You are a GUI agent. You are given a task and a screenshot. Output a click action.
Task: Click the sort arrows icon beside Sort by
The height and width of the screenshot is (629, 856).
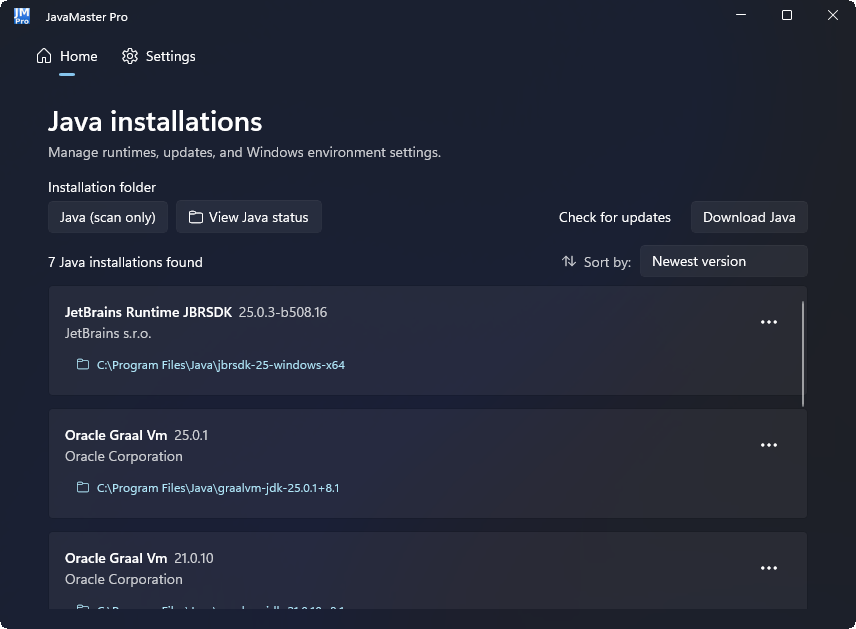pyautogui.click(x=569, y=262)
